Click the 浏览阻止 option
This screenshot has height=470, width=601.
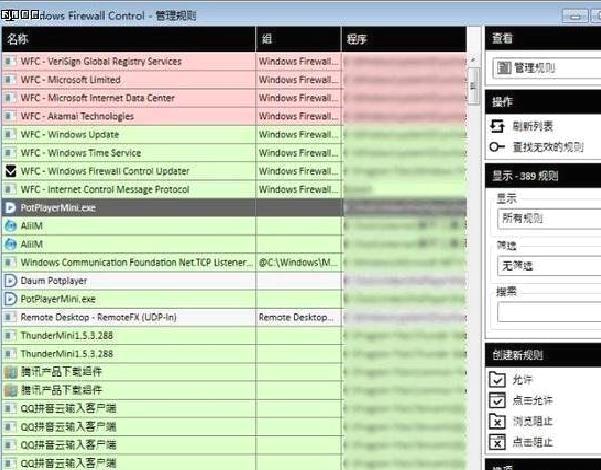click(x=533, y=421)
